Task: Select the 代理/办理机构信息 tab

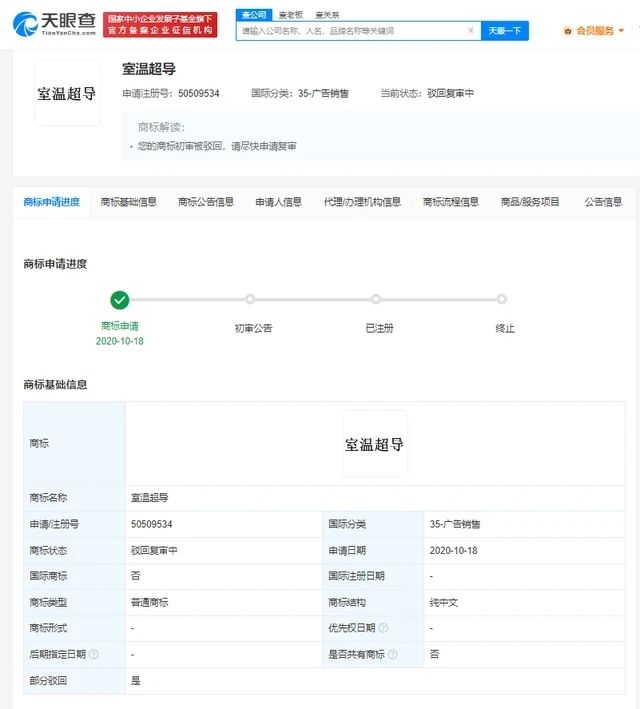Action: (x=362, y=202)
